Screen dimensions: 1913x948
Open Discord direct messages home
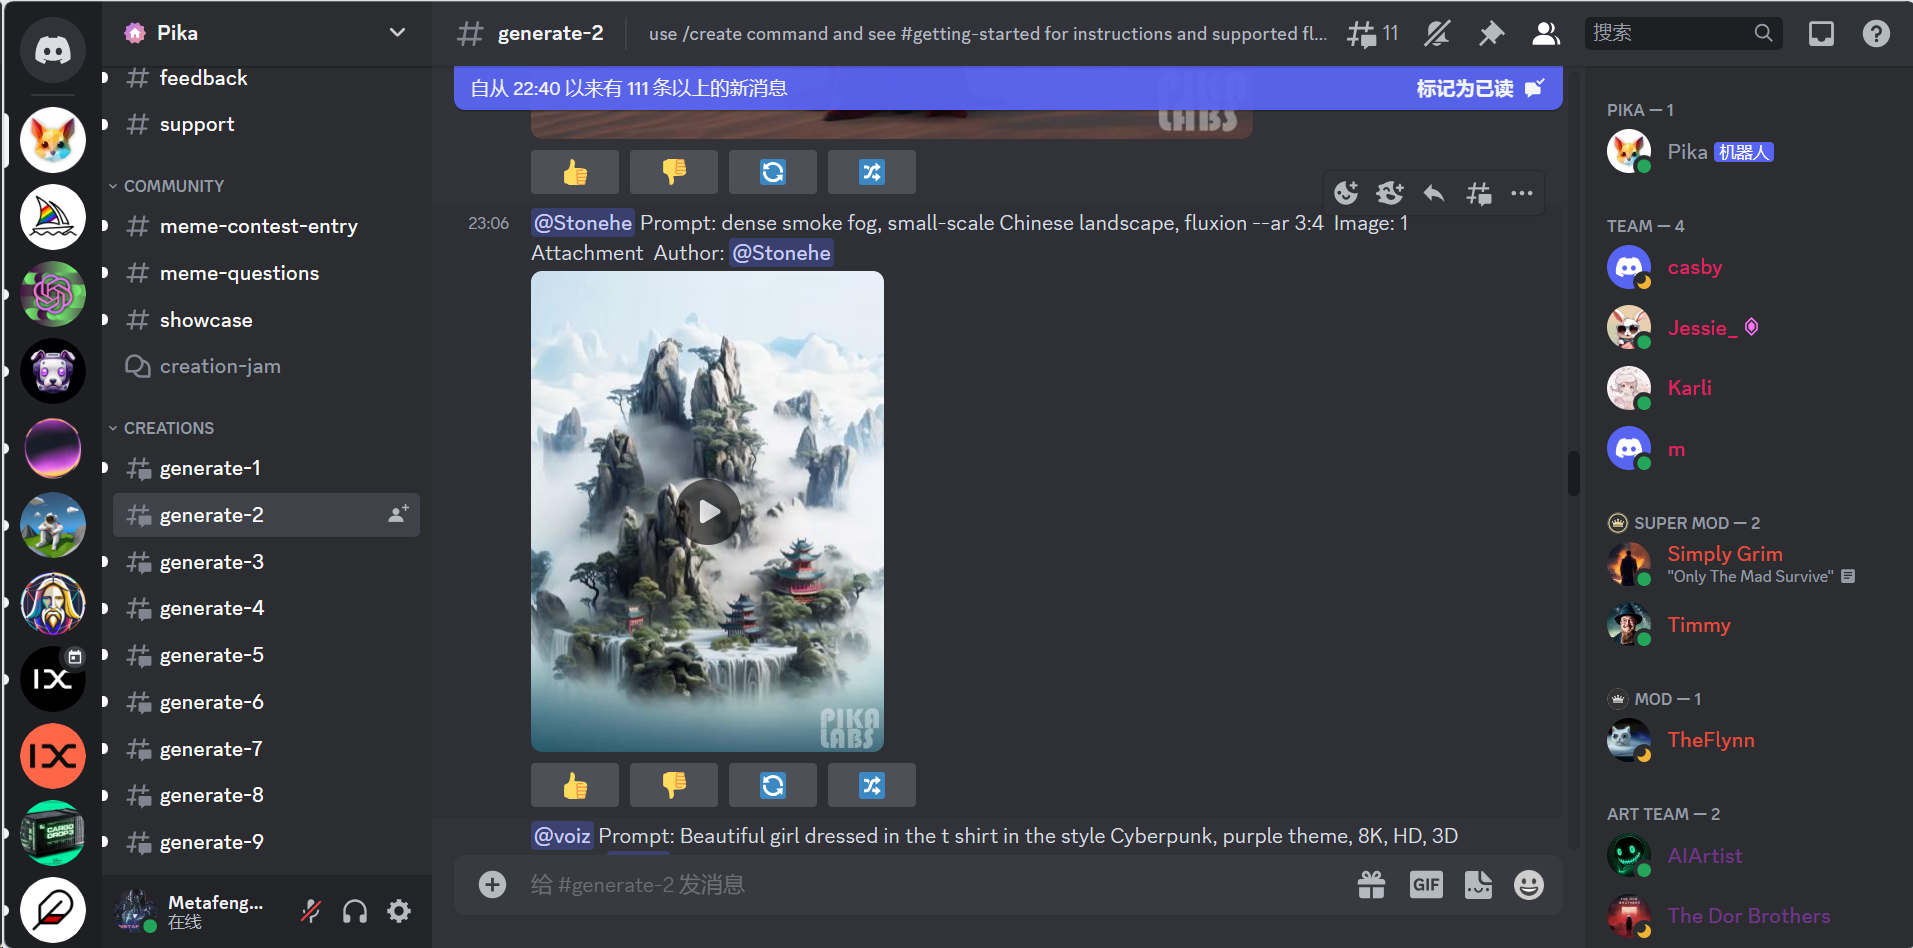coord(53,50)
